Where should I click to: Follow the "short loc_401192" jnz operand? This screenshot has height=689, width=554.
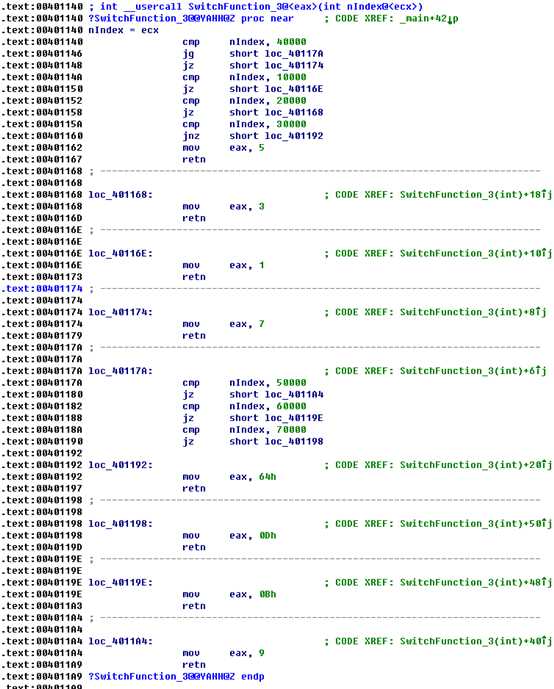(276, 136)
